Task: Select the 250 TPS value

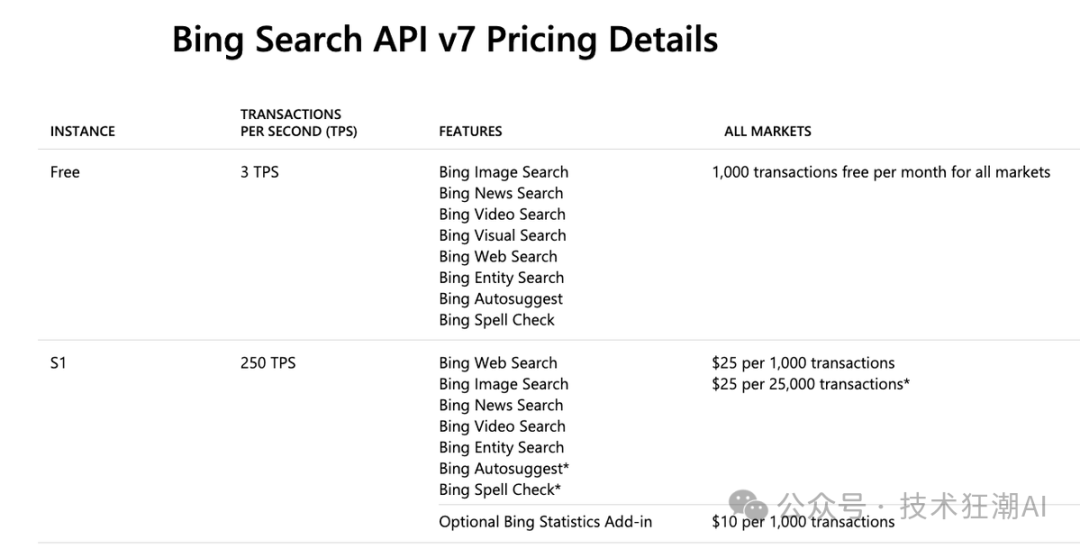Action: pos(268,363)
